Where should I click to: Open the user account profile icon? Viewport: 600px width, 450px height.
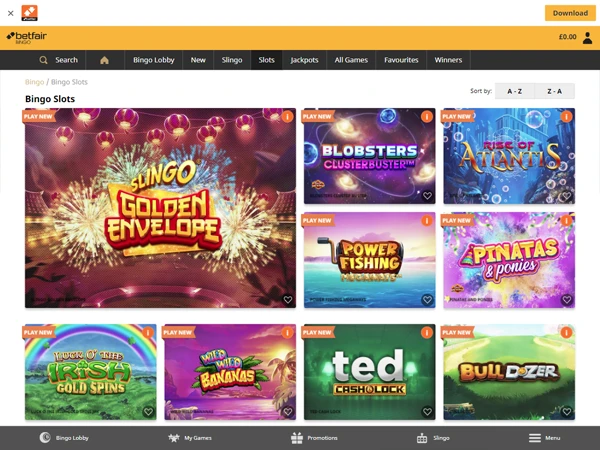(587, 38)
